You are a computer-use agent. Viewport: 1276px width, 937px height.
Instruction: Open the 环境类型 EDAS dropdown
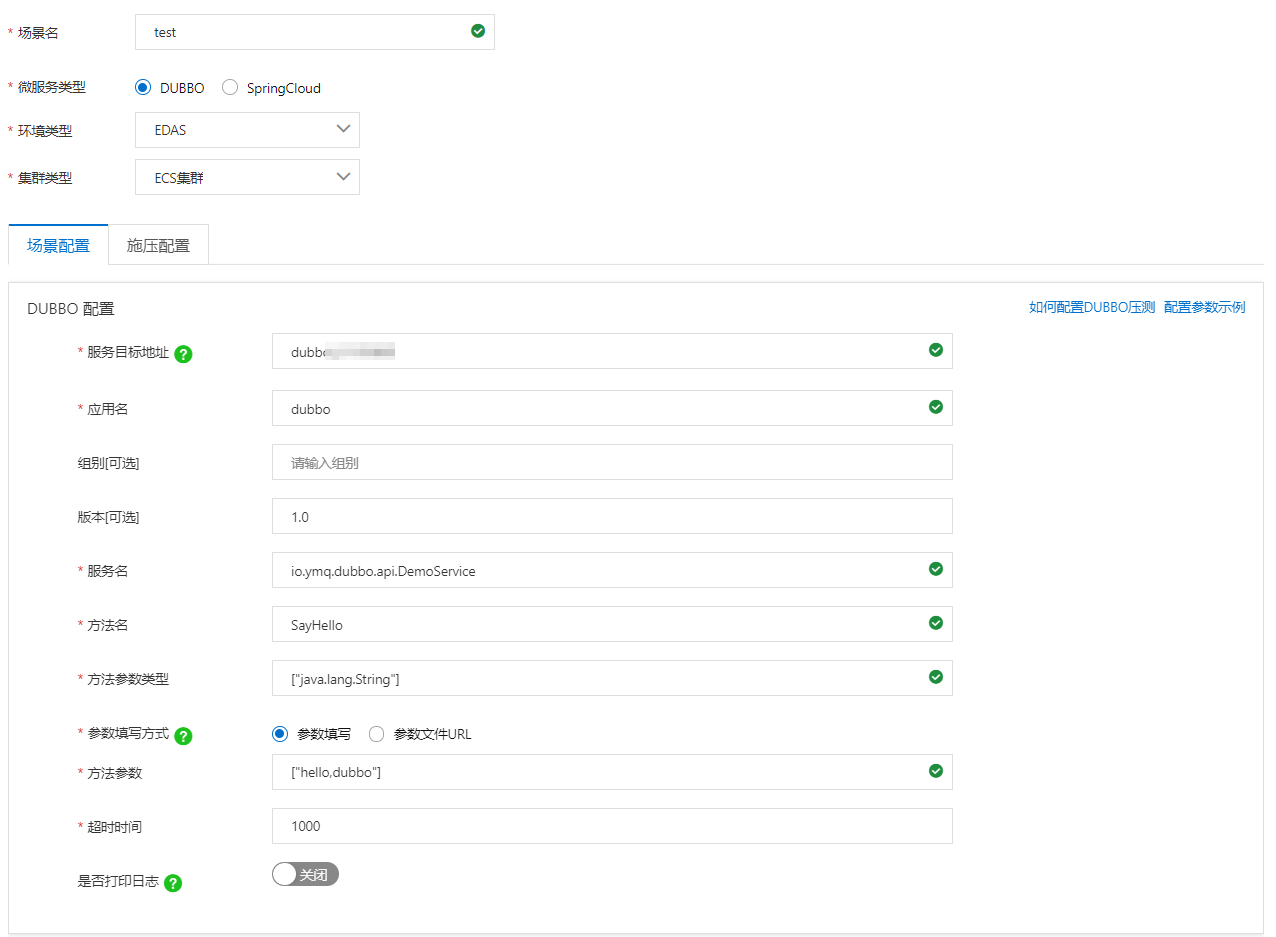tap(247, 130)
